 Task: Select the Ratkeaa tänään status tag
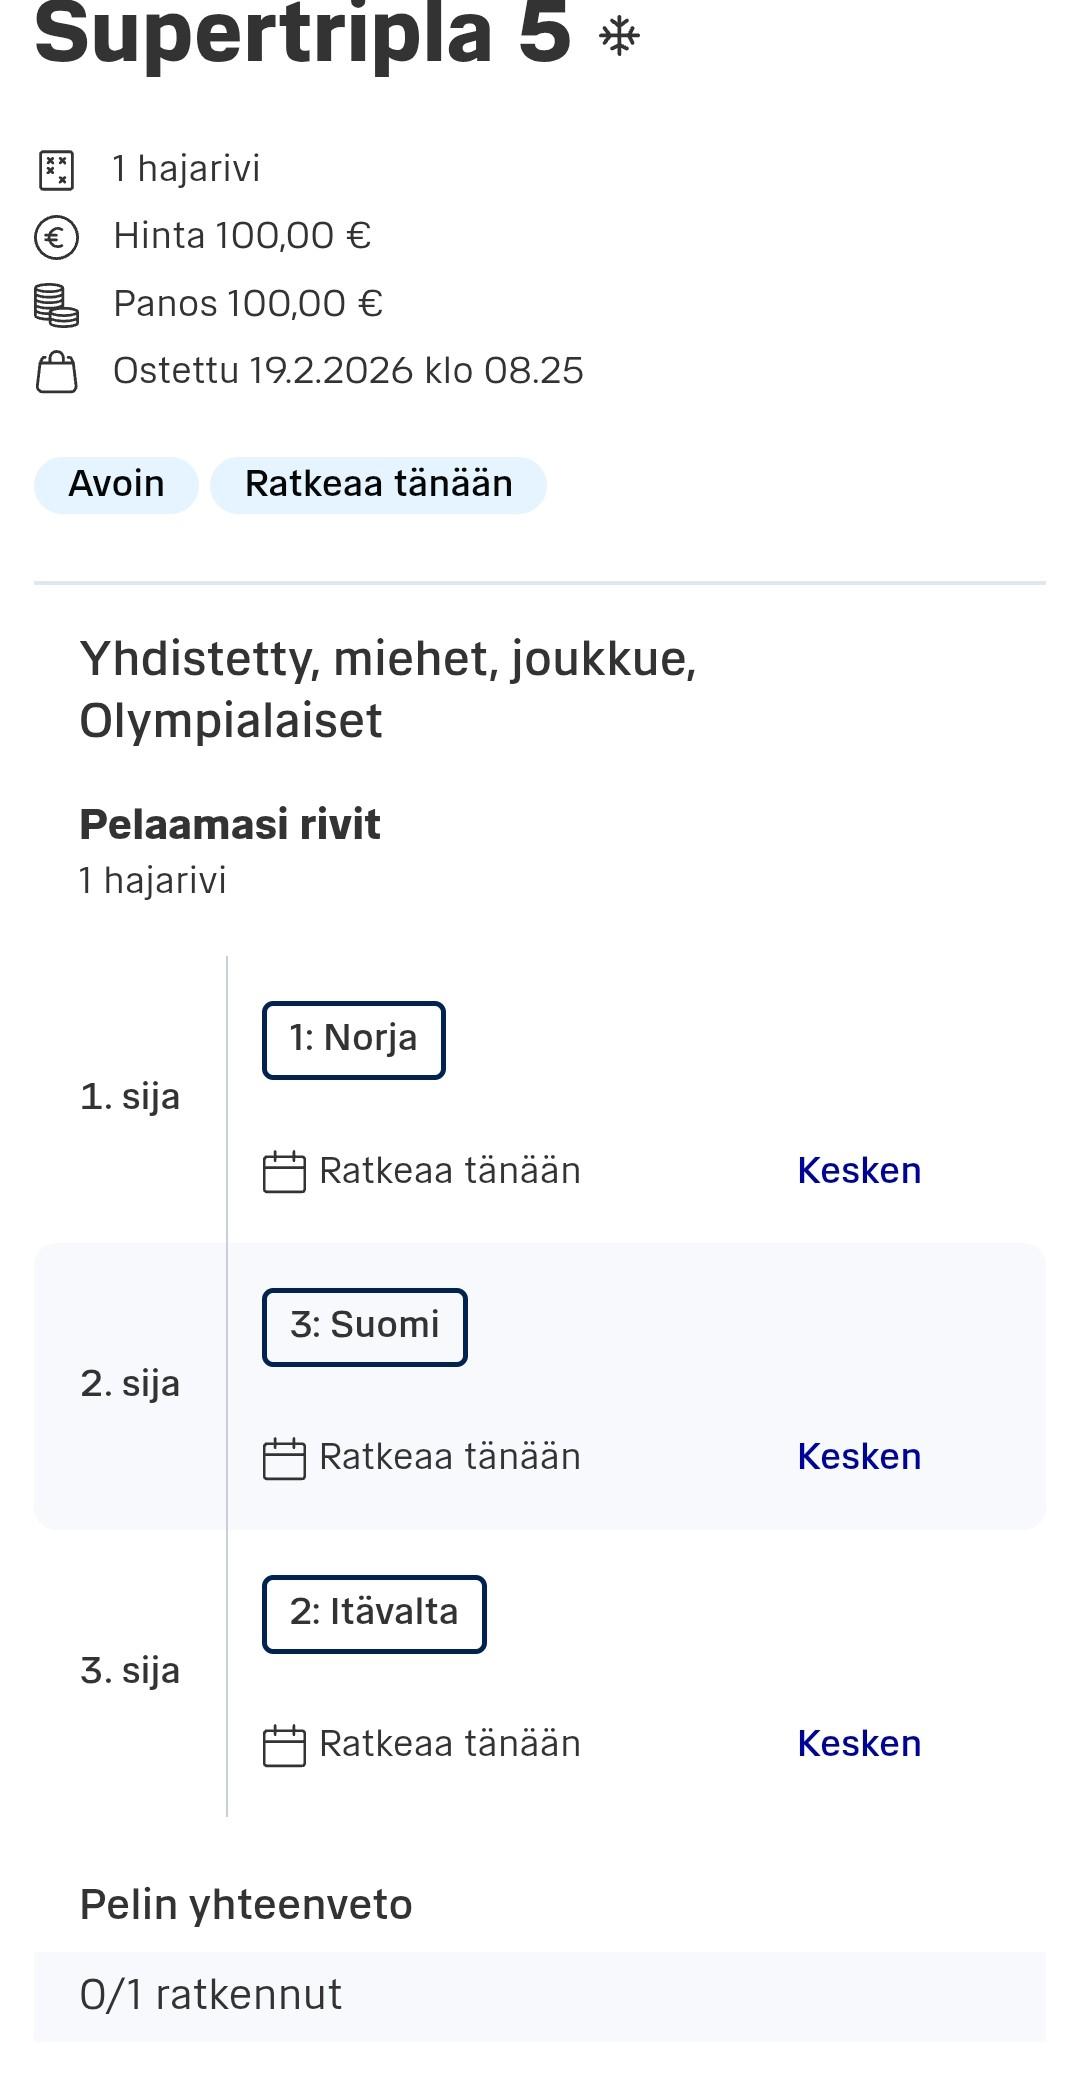[378, 485]
